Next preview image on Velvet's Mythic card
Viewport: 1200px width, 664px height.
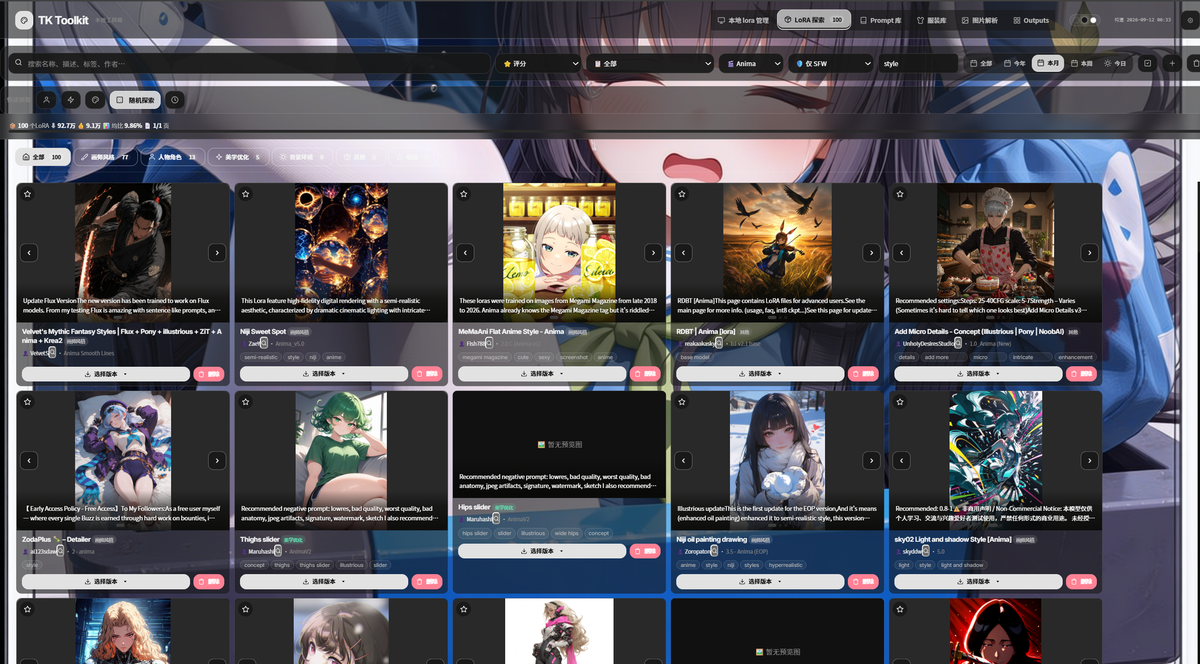click(x=217, y=253)
